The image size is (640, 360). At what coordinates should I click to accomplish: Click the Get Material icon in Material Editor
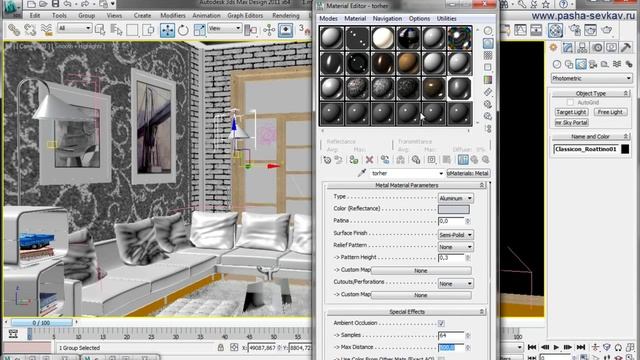[x=327, y=160]
